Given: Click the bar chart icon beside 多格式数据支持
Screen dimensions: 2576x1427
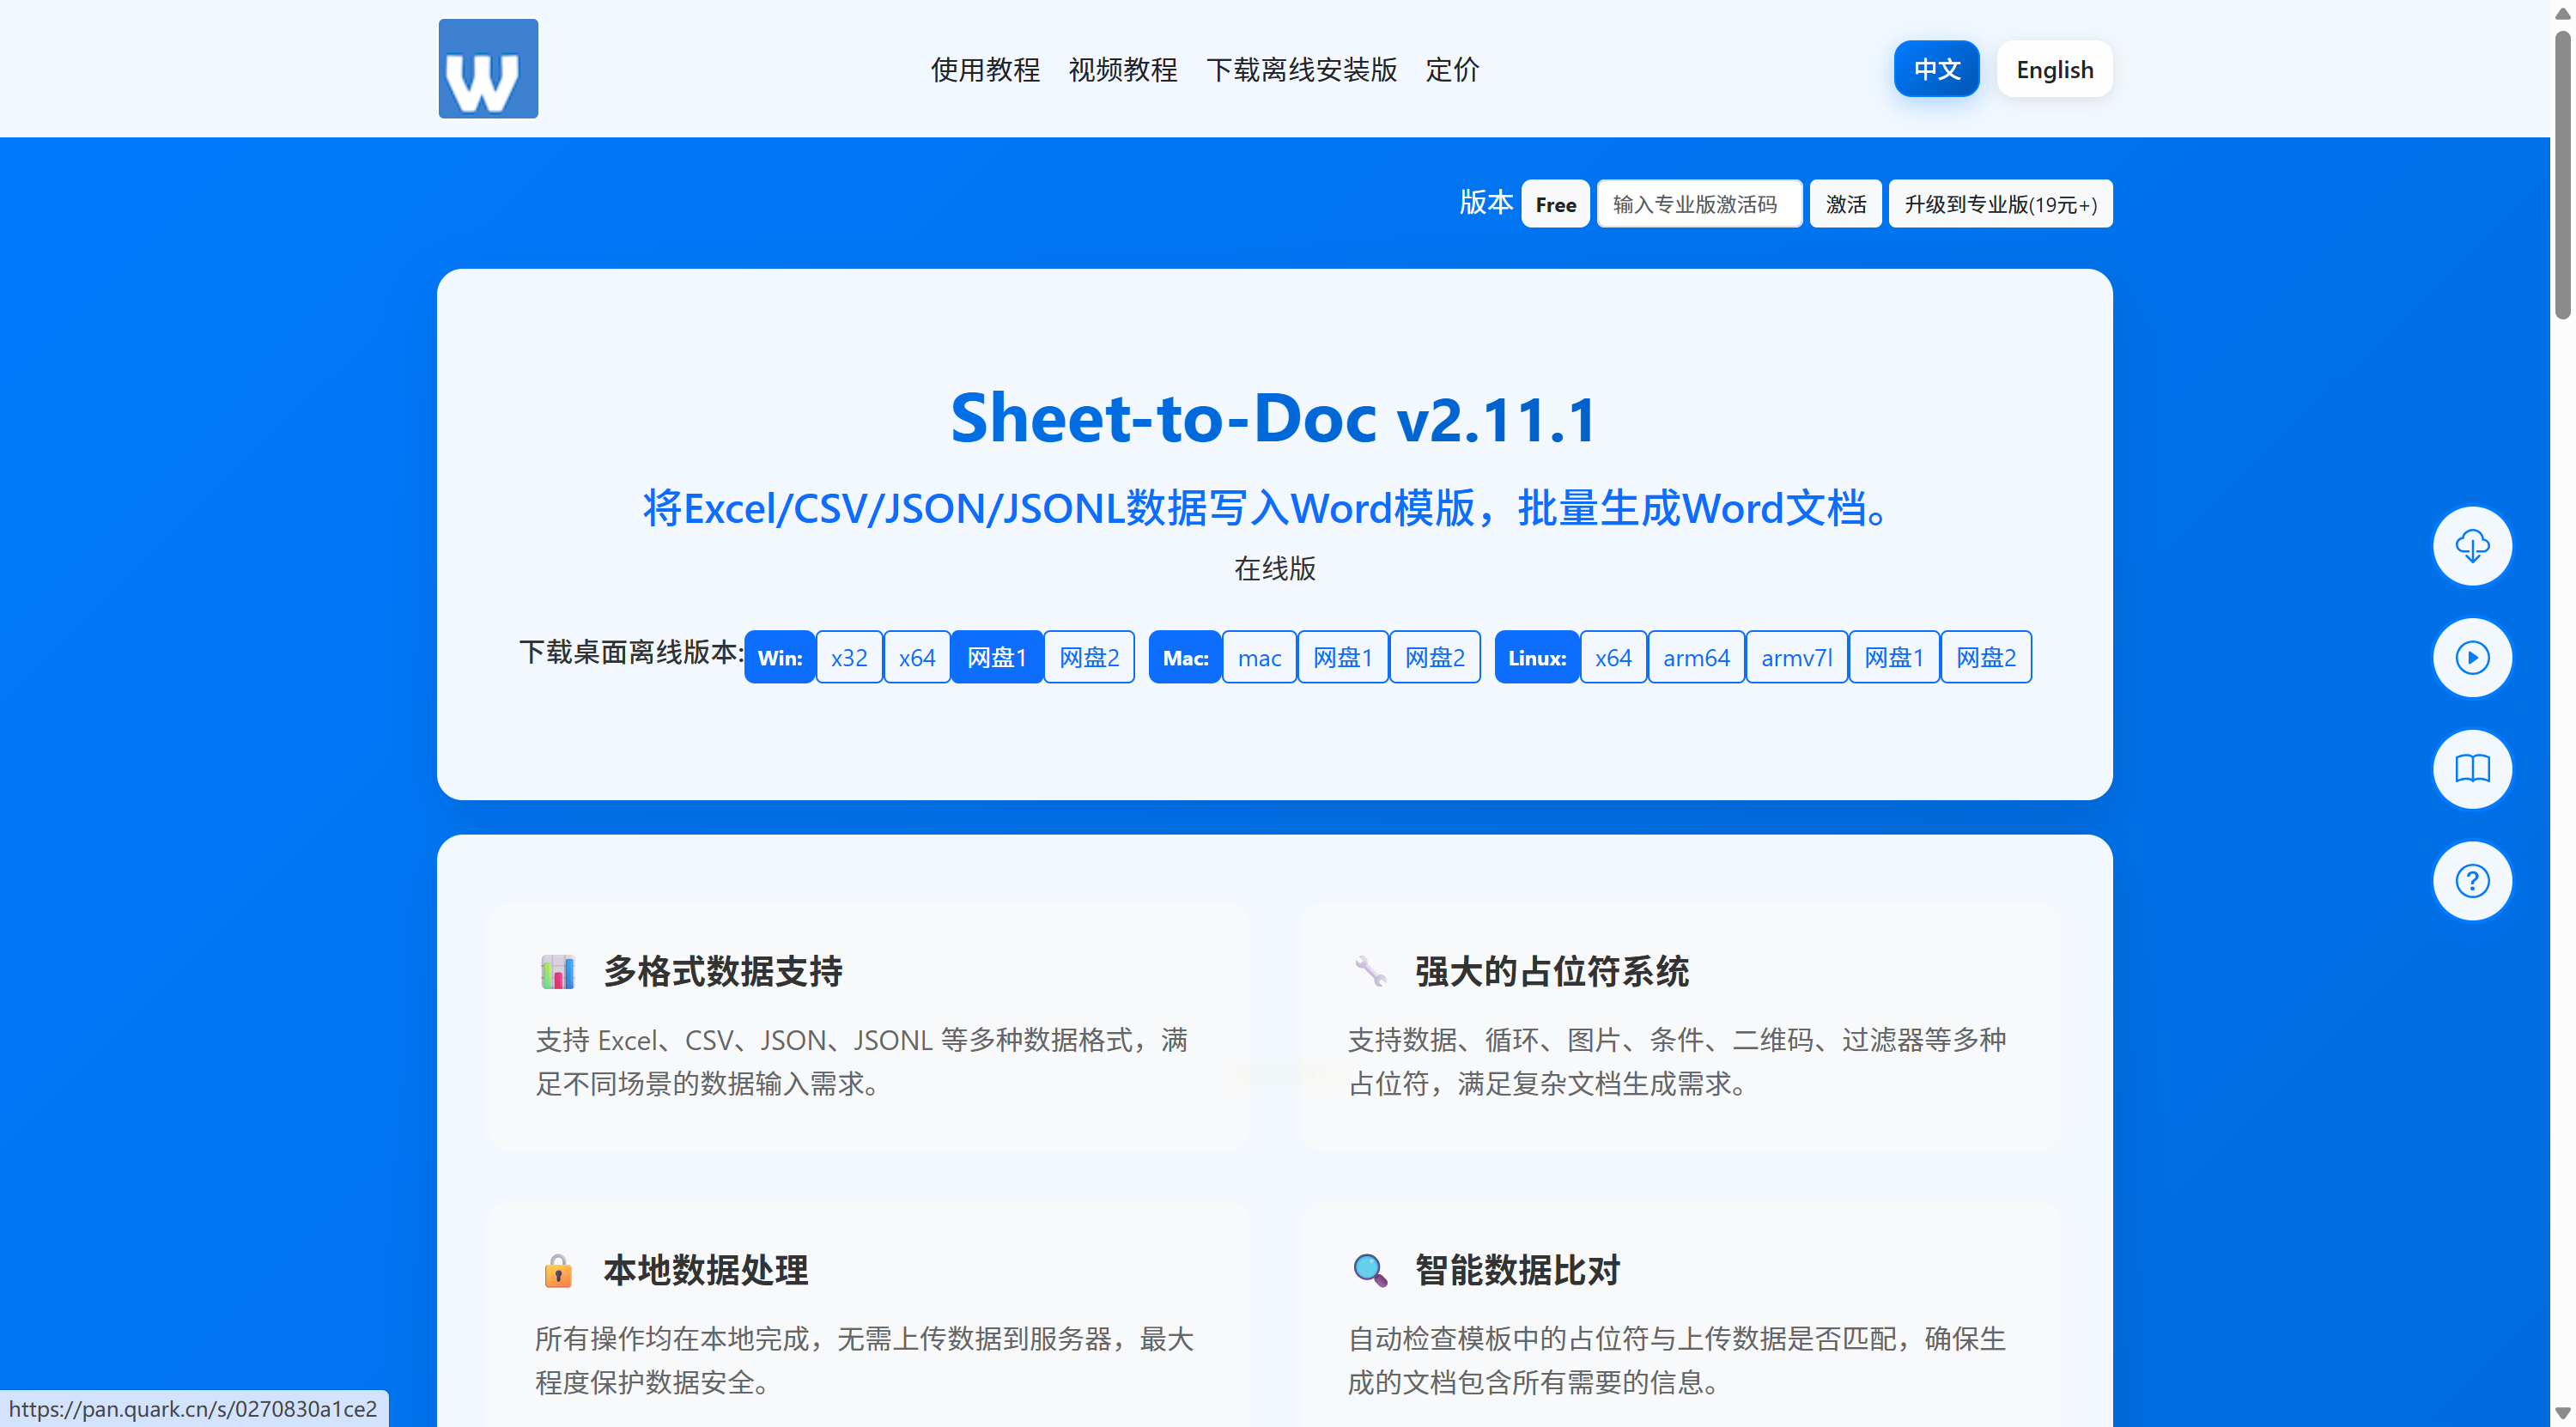Looking at the screenshot, I should (x=558, y=971).
